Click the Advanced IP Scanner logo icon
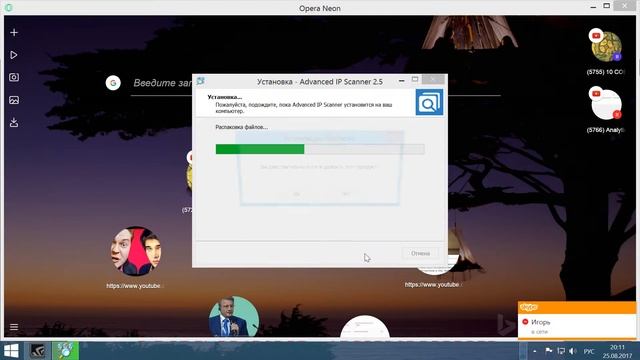Image resolution: width=640 pixels, height=360 pixels. [x=429, y=102]
